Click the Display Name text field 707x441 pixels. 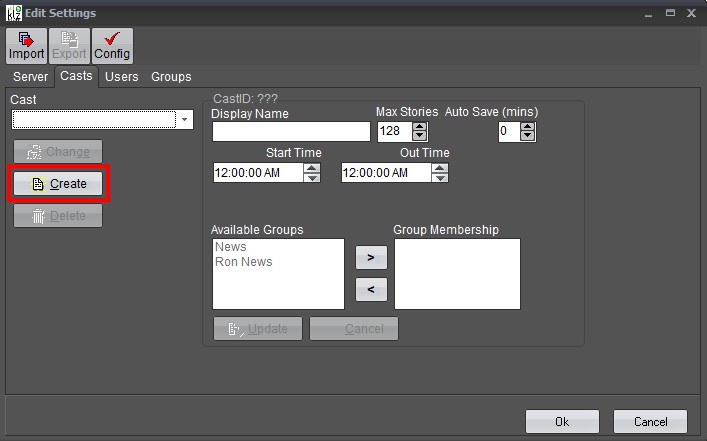[291, 131]
